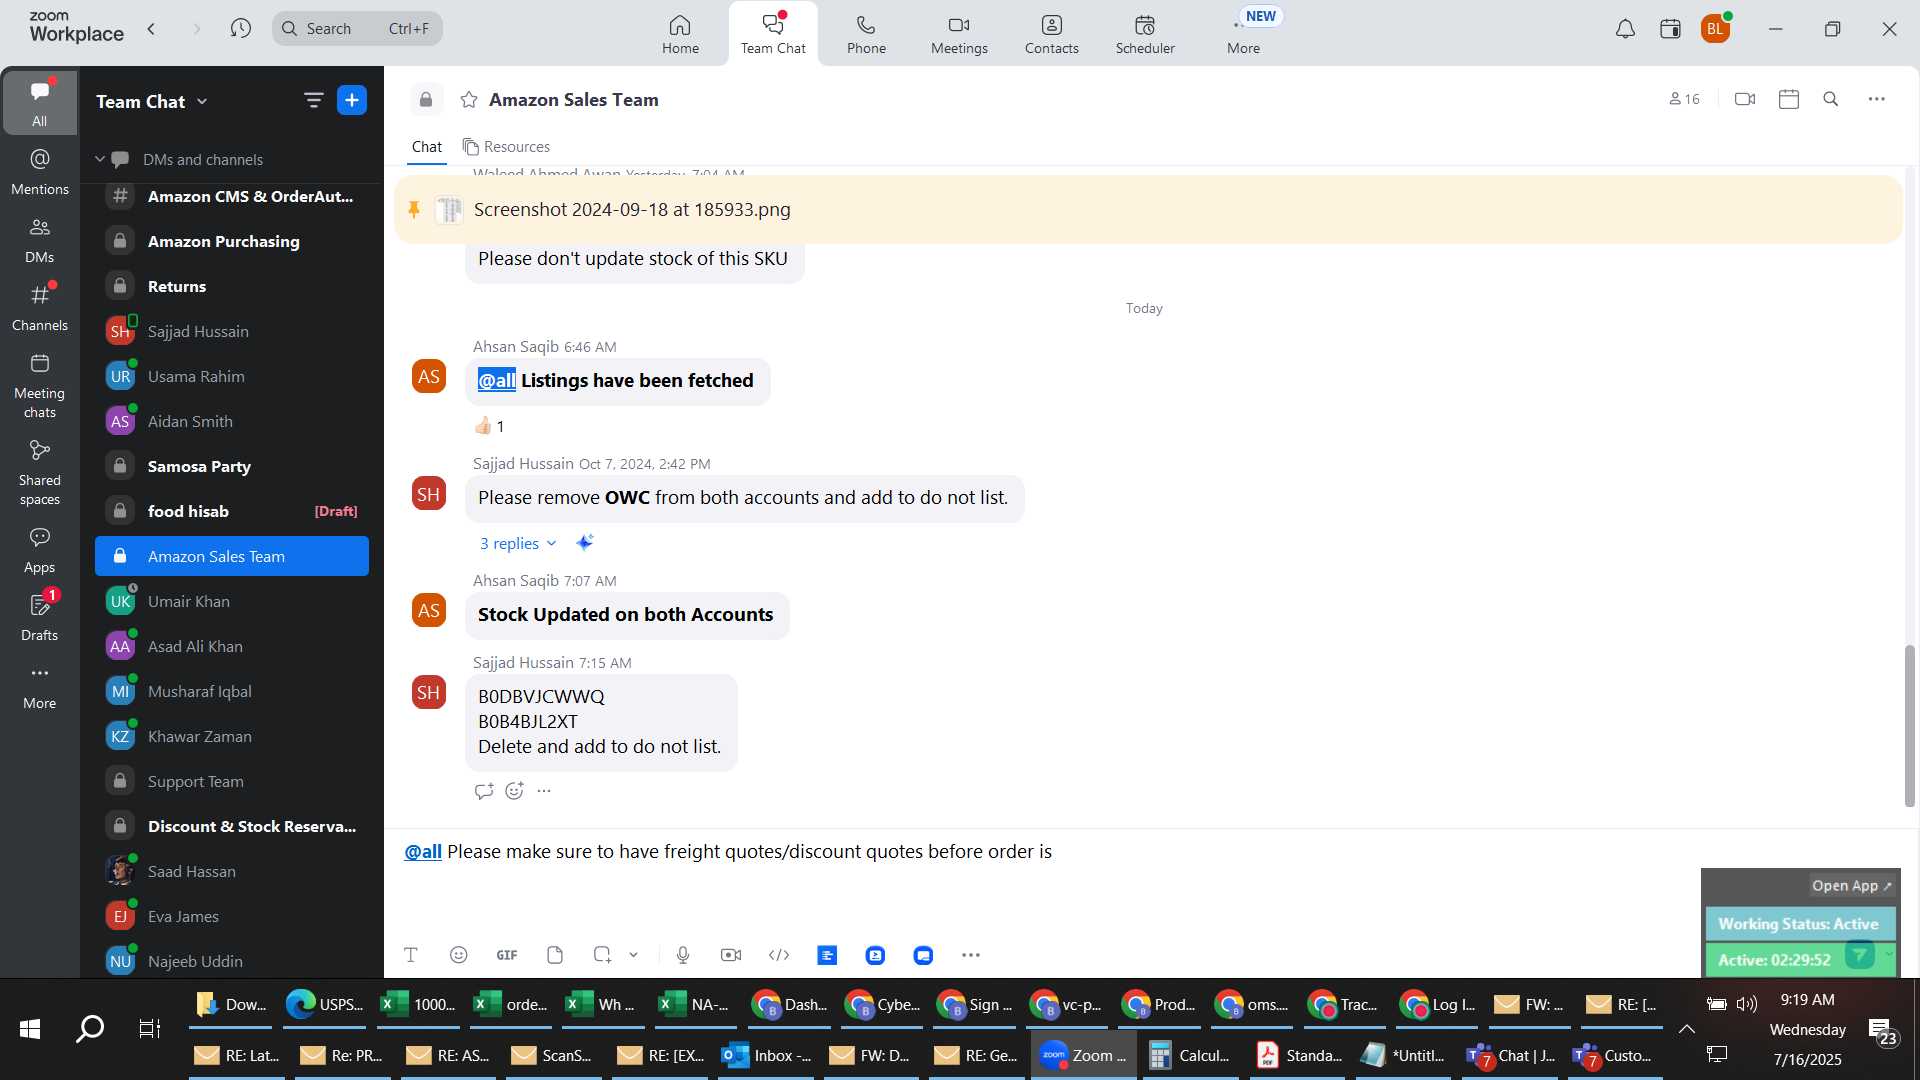Open Amazon Purchasing channel
Viewport: 1920px width, 1080px height.
pos(232,241)
